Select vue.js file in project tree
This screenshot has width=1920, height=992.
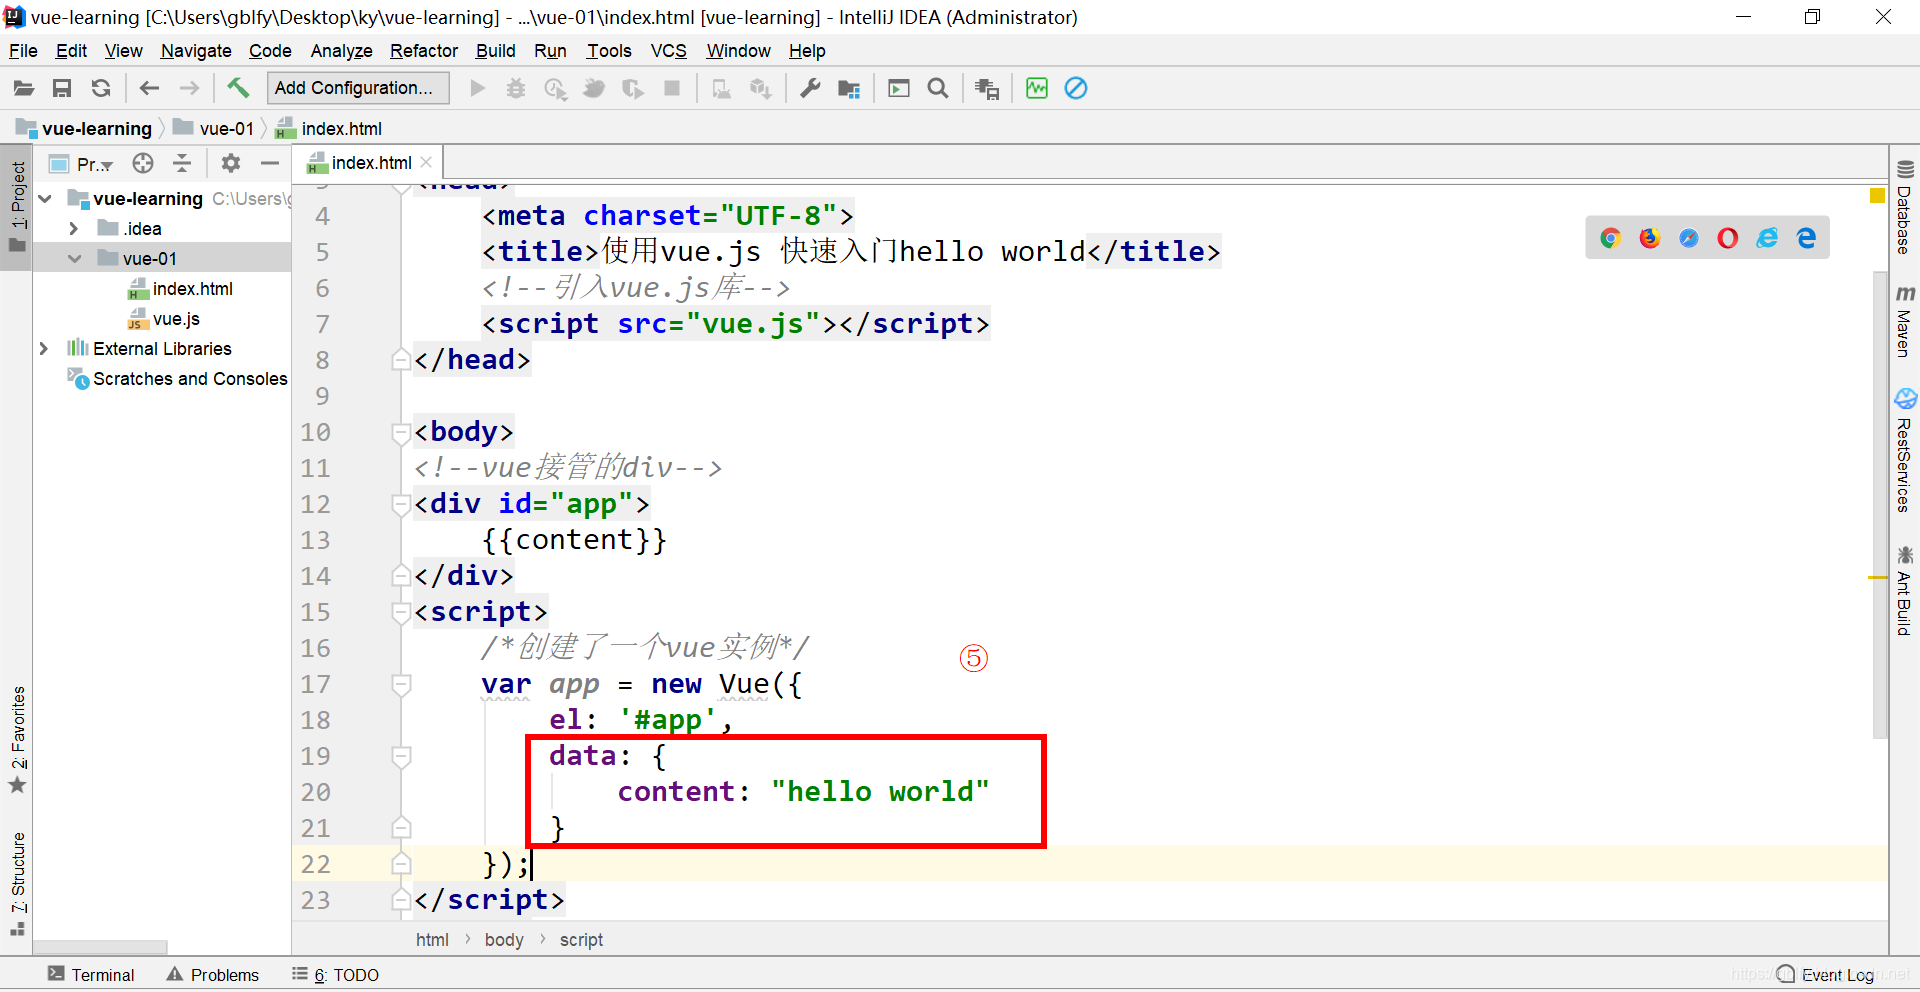pyautogui.click(x=162, y=319)
